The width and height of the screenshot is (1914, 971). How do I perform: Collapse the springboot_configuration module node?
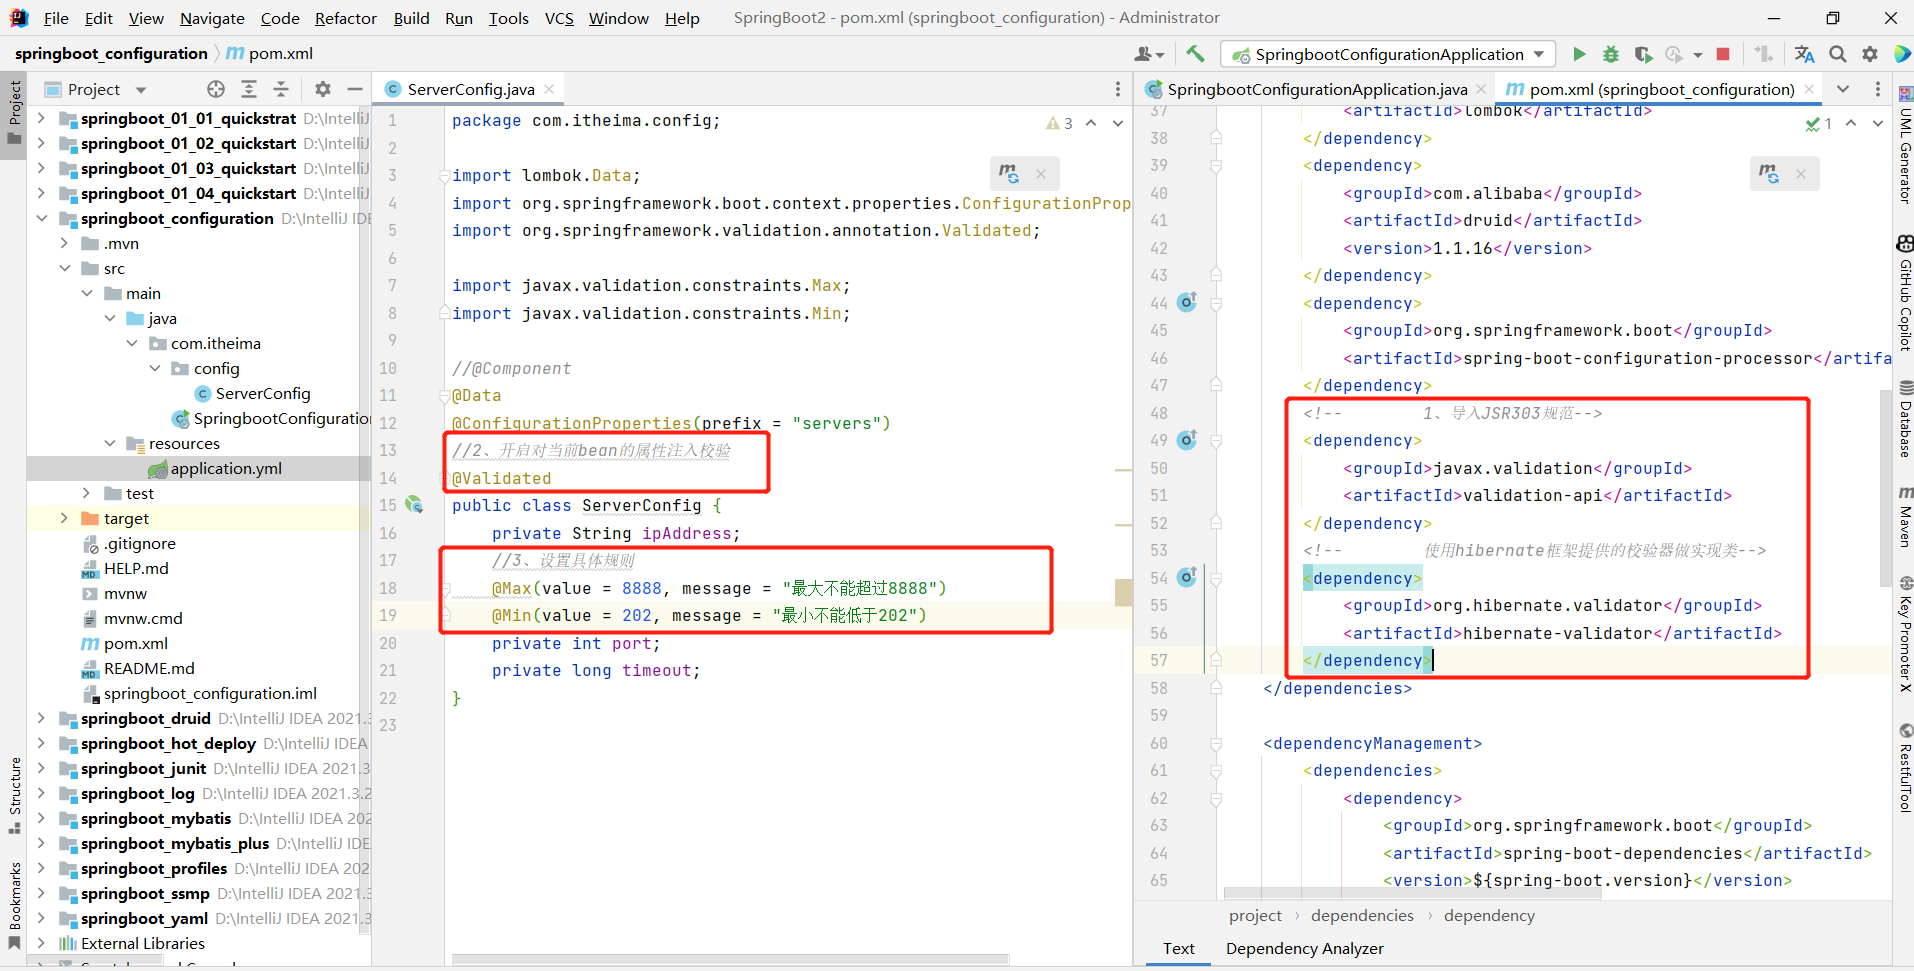pos(41,218)
